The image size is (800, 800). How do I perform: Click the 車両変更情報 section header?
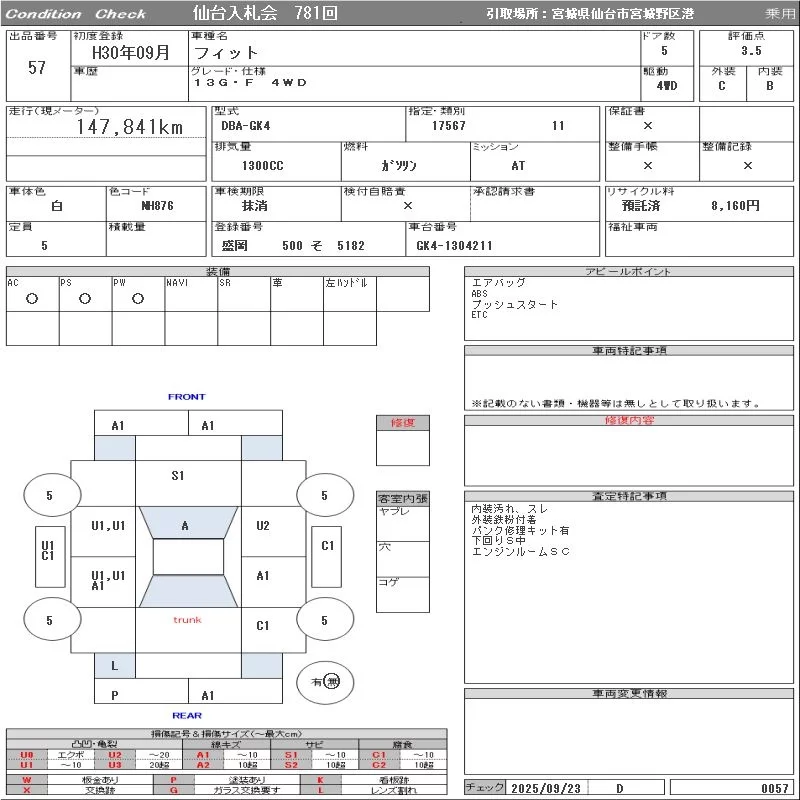coord(630,693)
